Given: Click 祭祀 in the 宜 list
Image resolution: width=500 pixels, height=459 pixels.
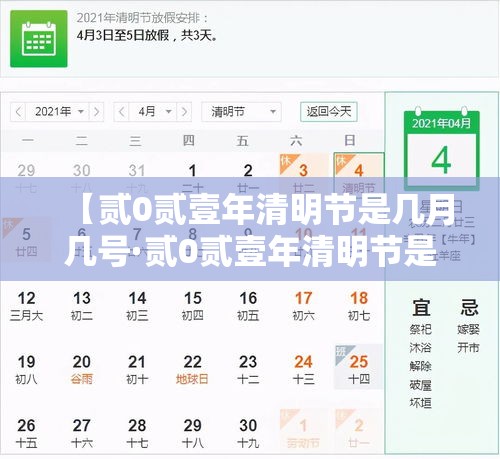Looking at the screenshot, I should pos(421,329).
